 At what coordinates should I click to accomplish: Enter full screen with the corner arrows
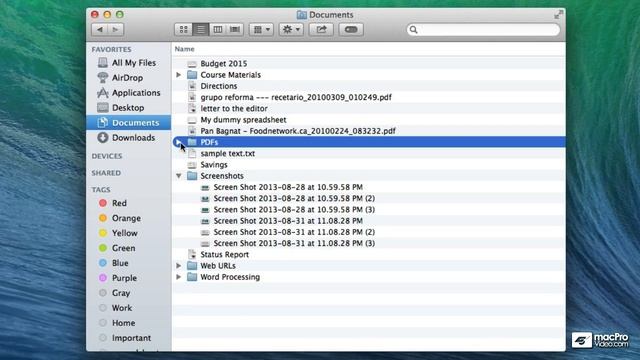pyautogui.click(x=558, y=15)
